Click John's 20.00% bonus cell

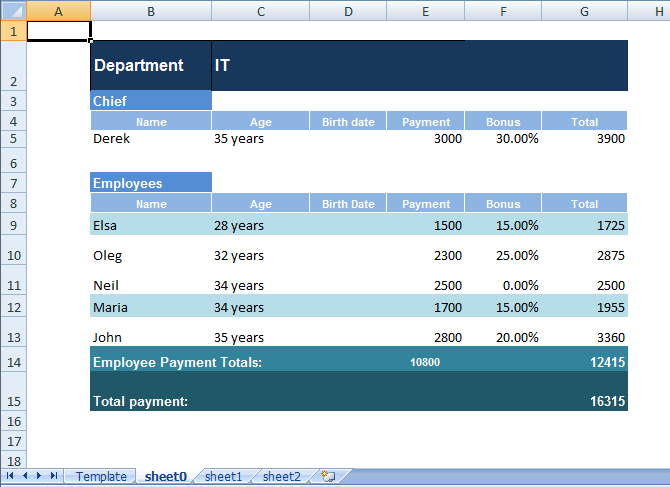coord(503,332)
